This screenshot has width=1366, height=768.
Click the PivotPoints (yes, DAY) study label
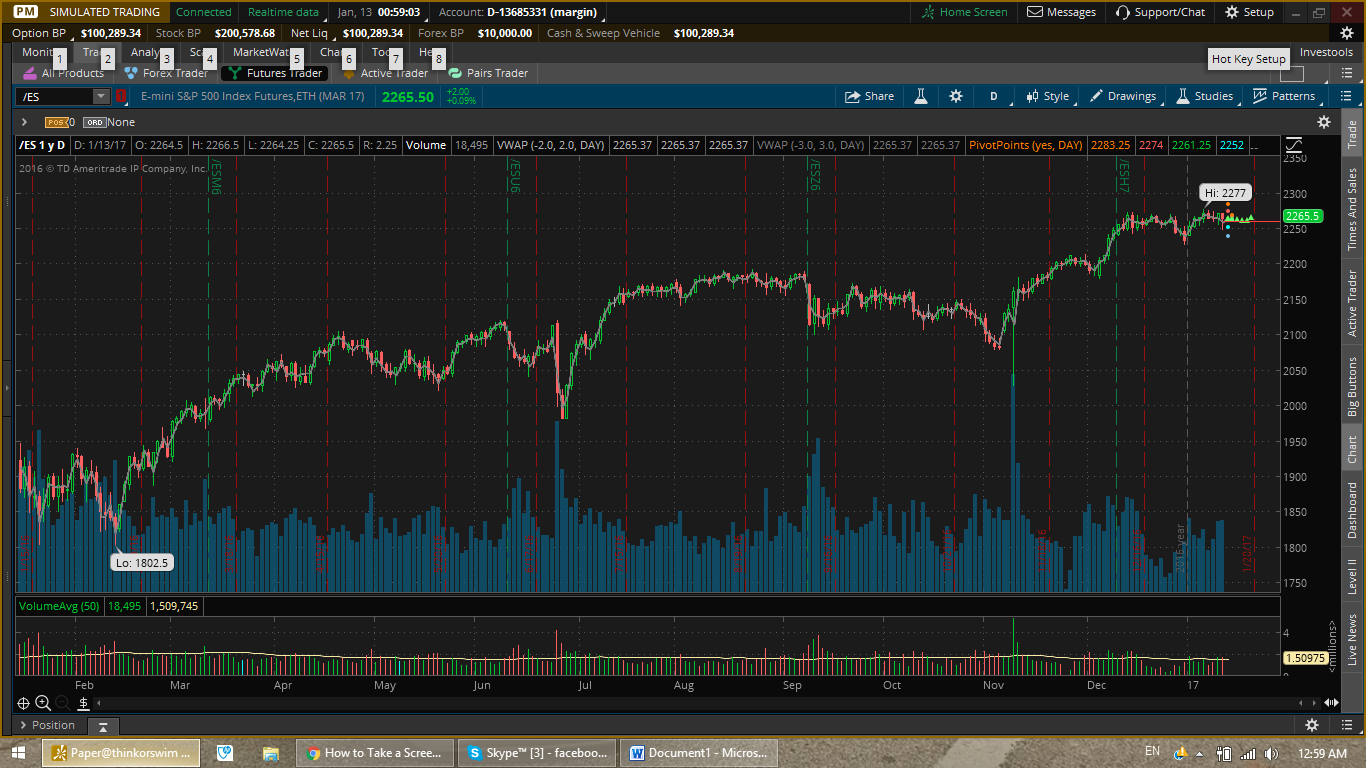[1024, 145]
